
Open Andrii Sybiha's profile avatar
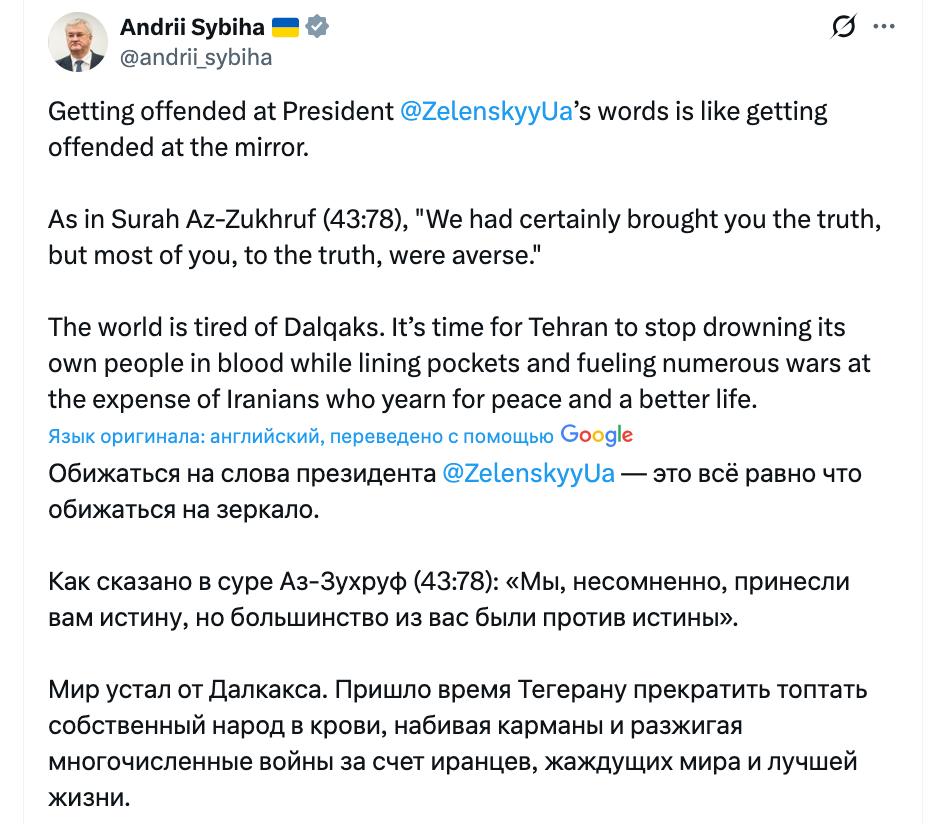click(77, 44)
